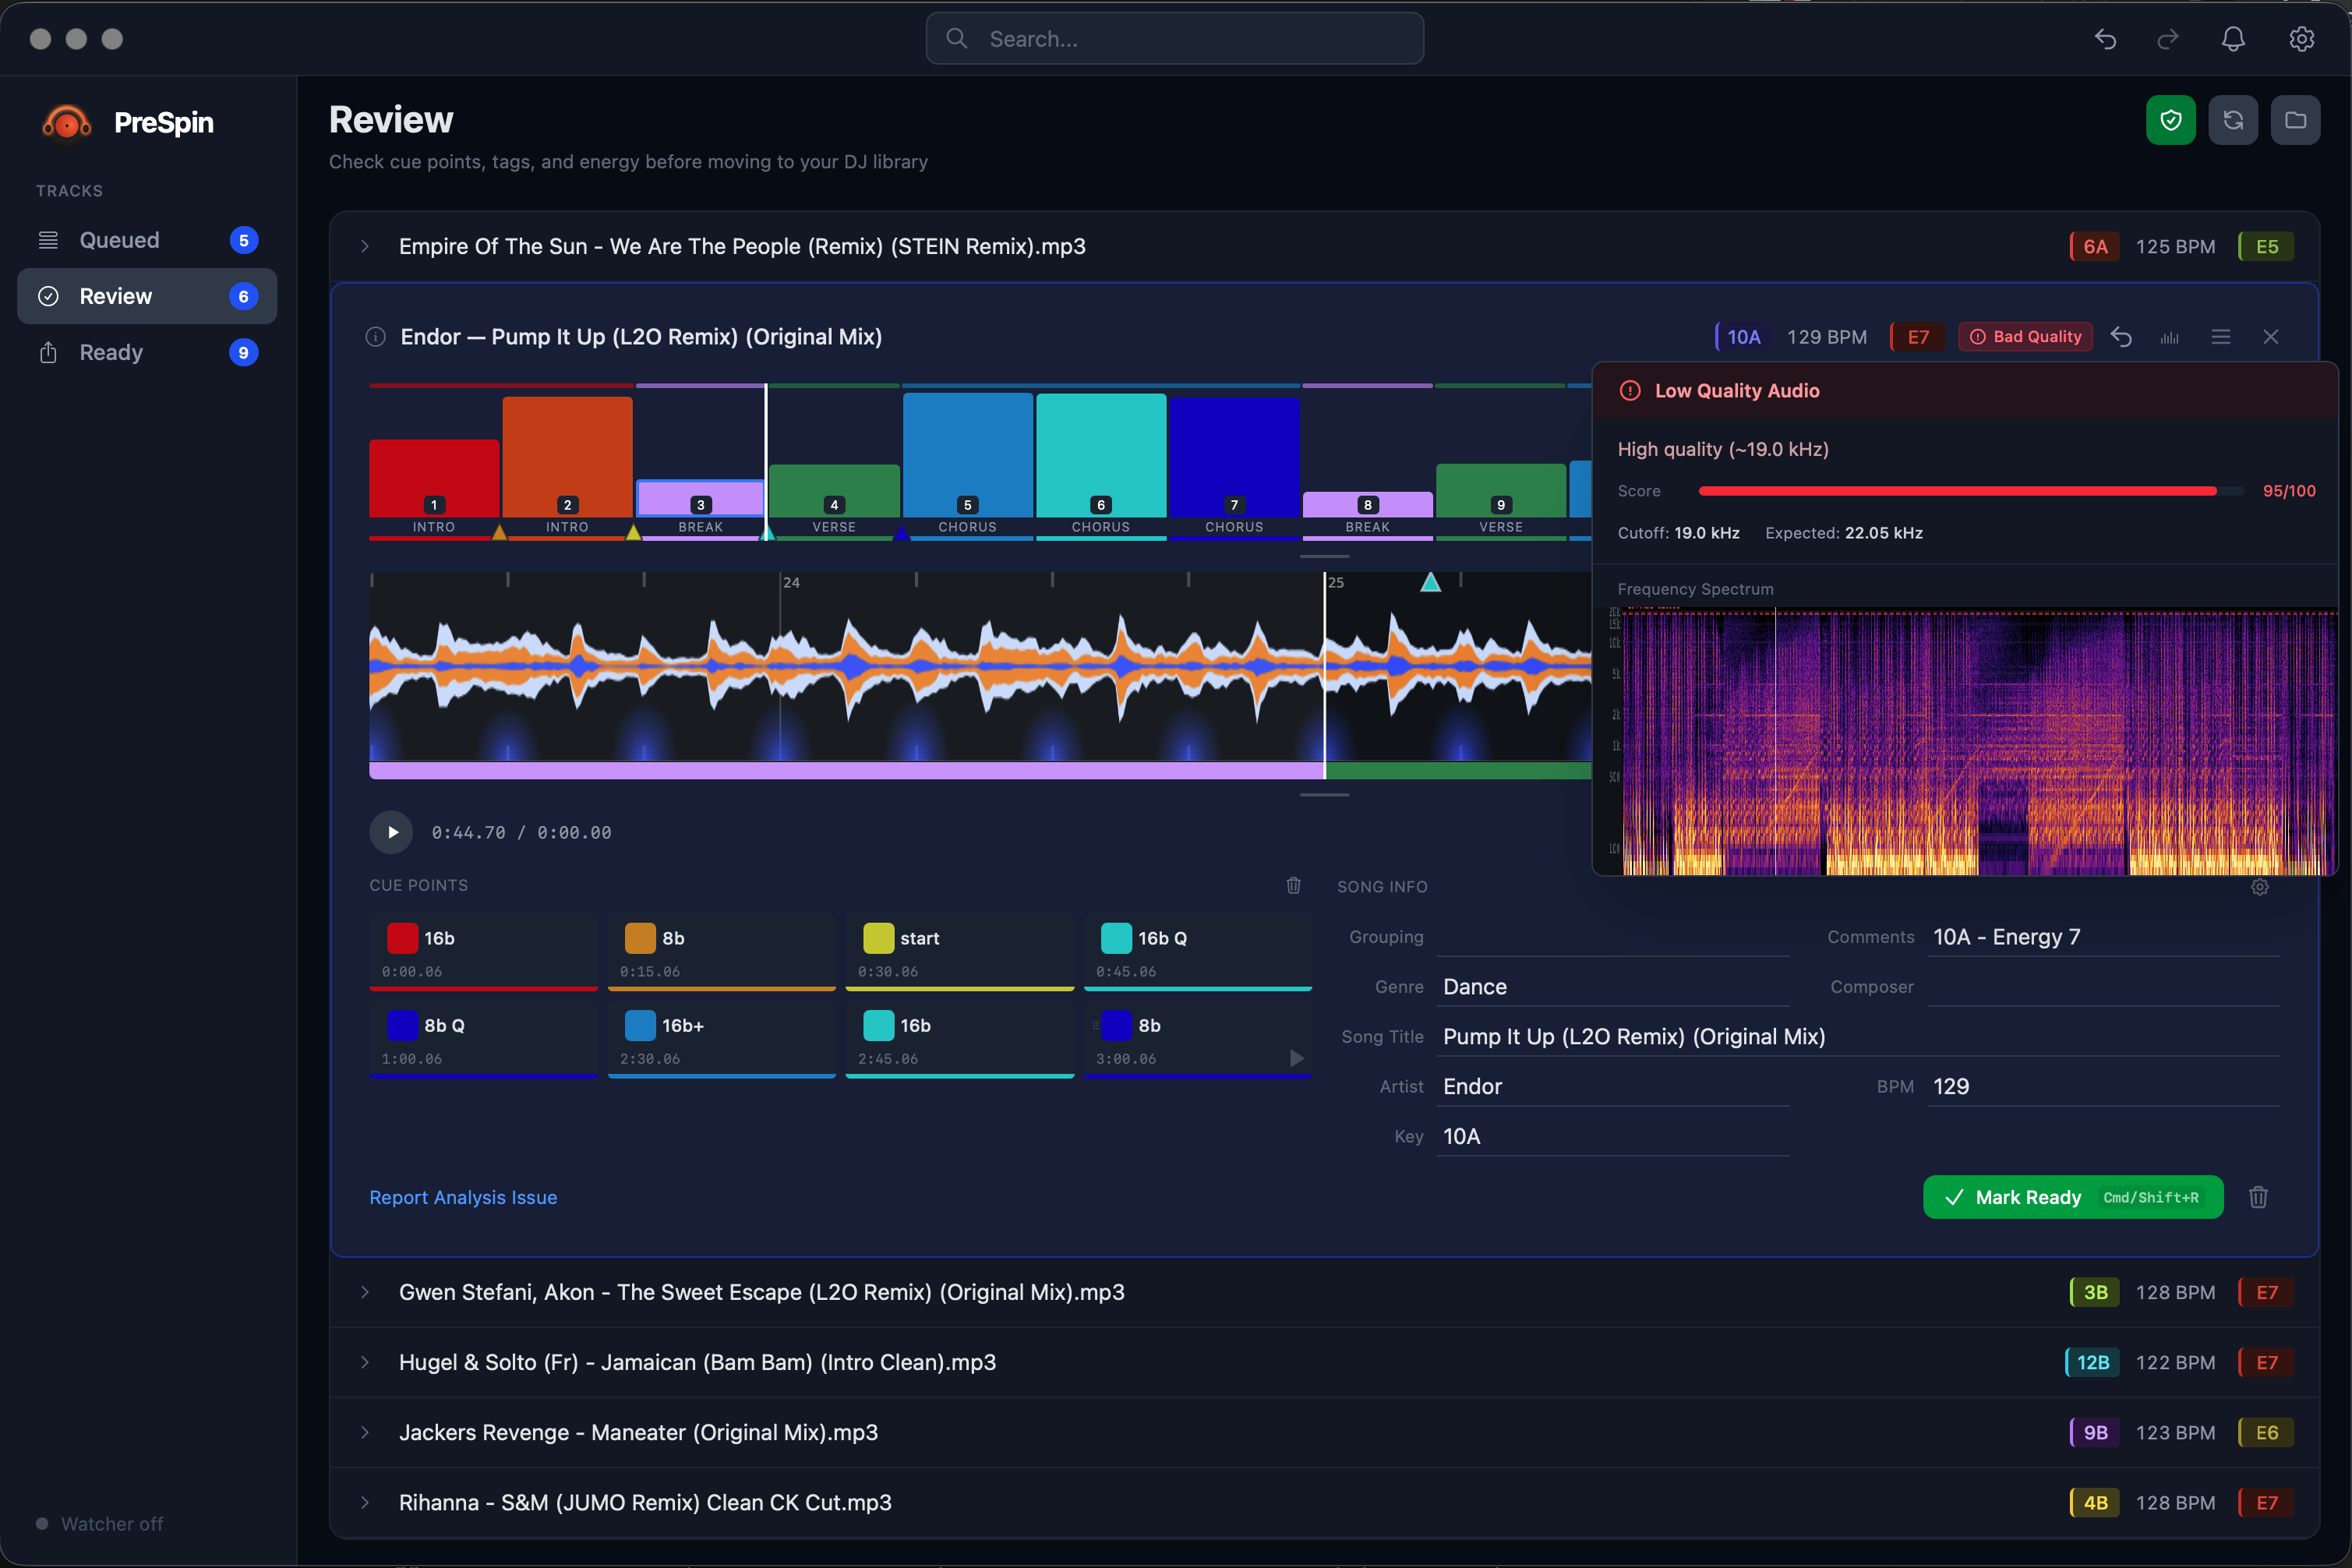2352x1568 pixels.
Task: Toggle Watcher off status indicator
Action: click(x=100, y=1523)
